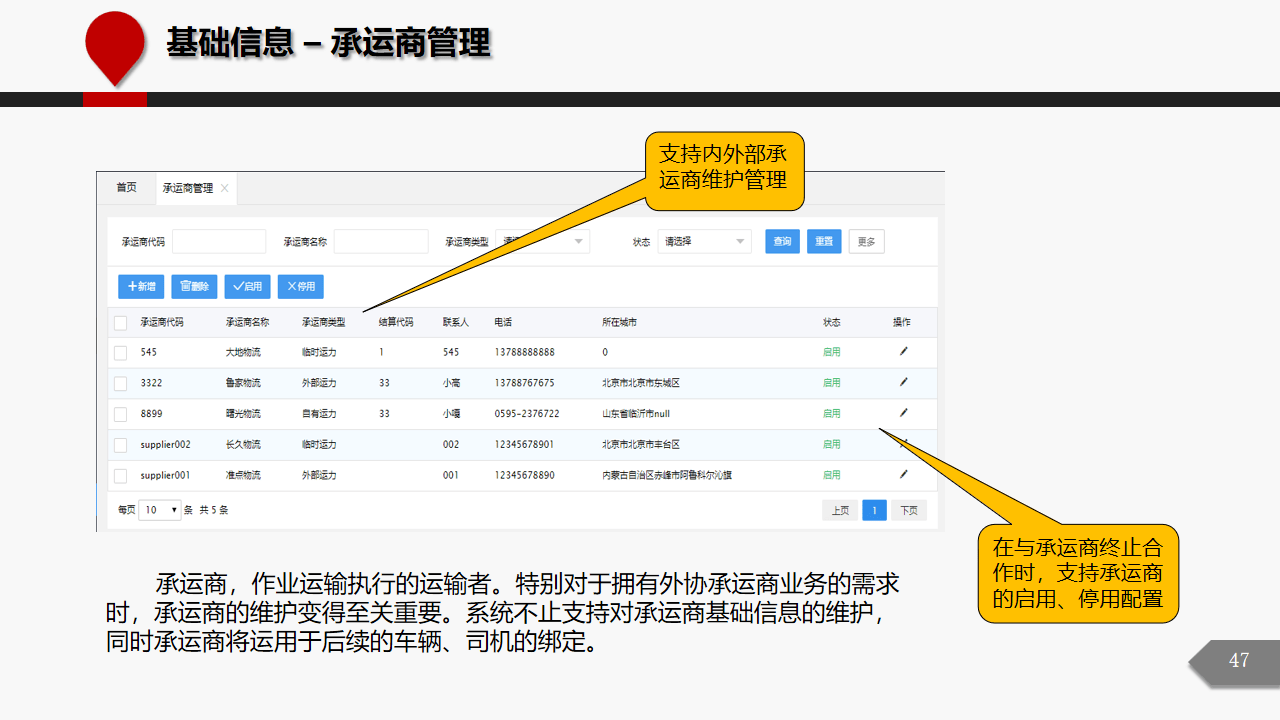Tick the checkbox for carrier 8899
Viewport: 1280px width, 720px height.
coord(120,414)
